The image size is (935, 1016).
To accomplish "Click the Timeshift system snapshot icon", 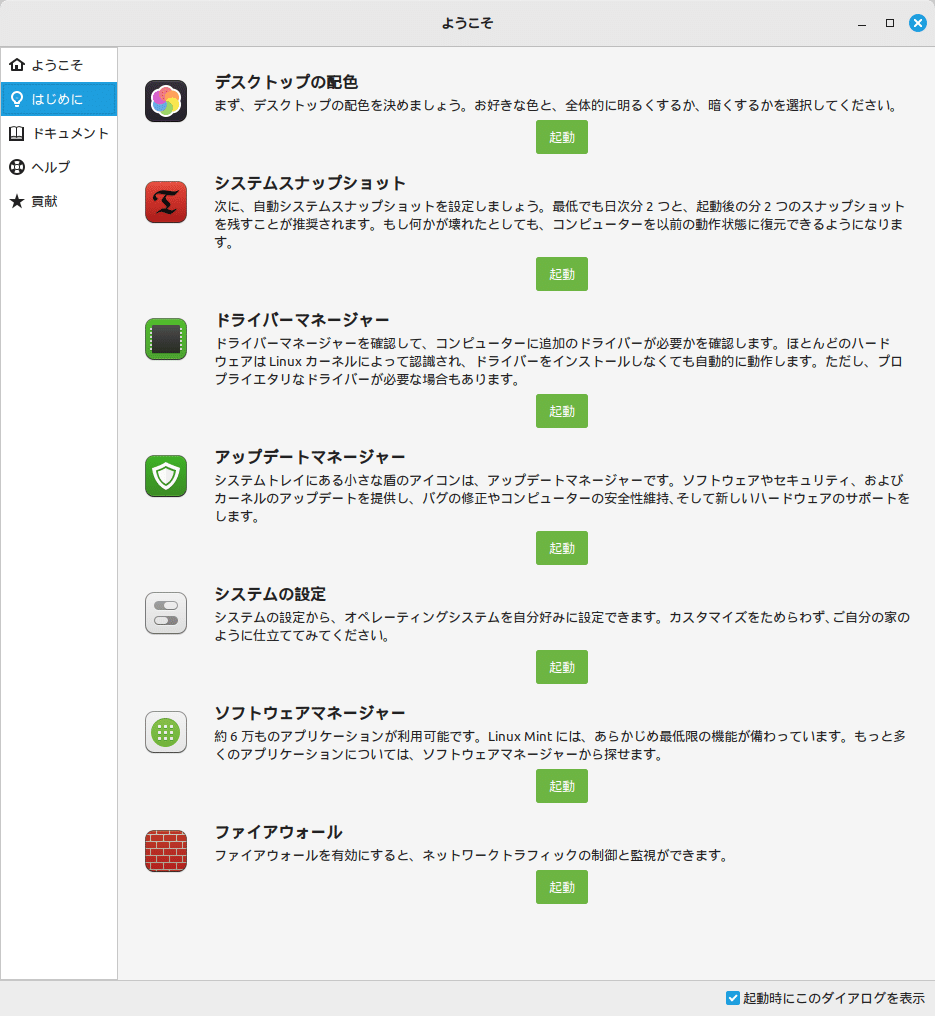I will (166, 202).
